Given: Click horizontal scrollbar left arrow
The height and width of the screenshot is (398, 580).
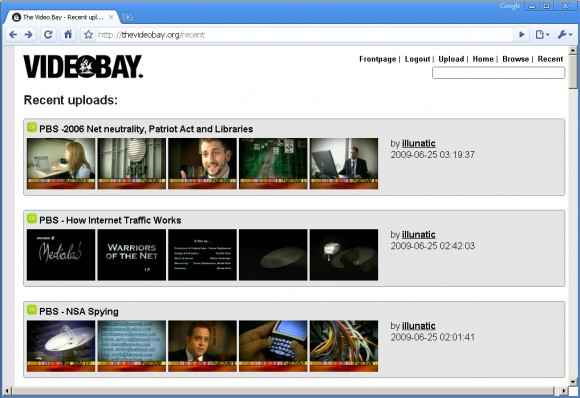Looking at the screenshot, I should point(7,390).
